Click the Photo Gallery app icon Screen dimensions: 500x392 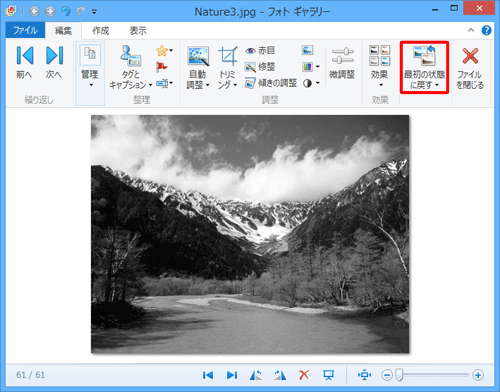[x=11, y=11]
